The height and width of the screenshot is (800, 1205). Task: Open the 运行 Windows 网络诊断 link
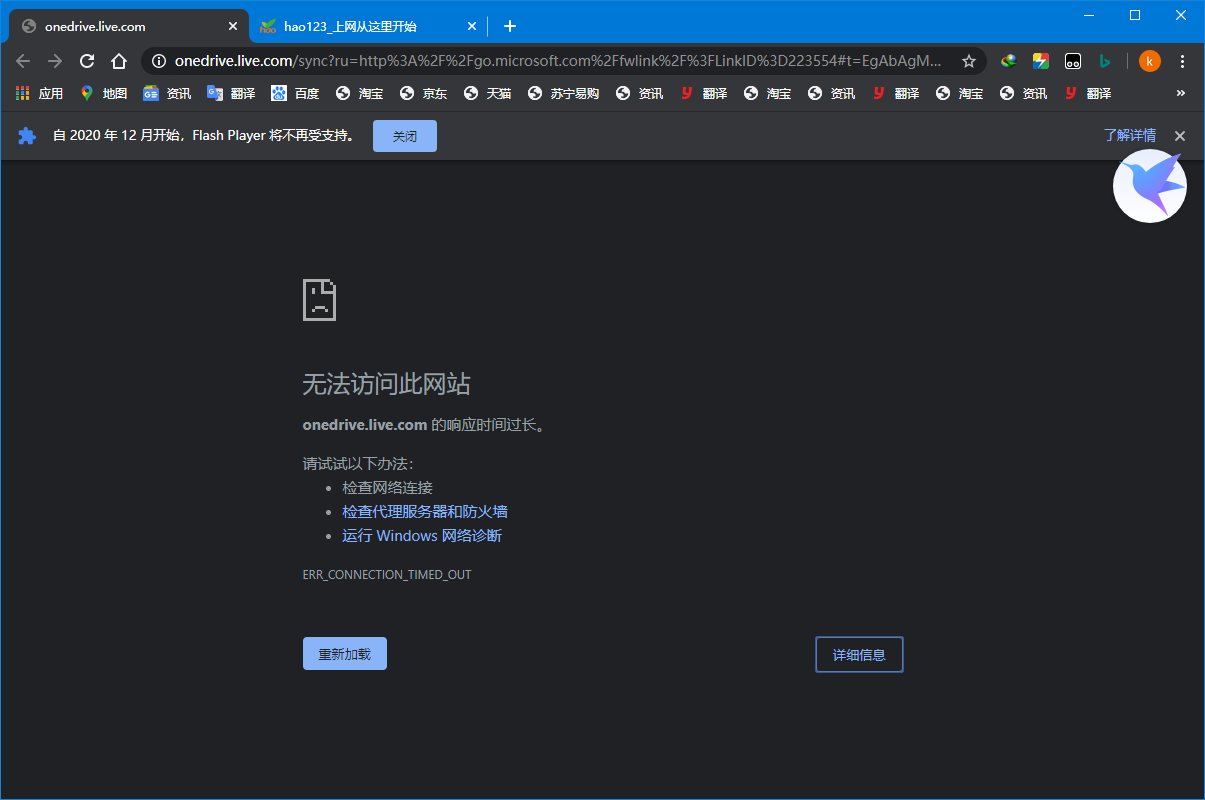422,536
